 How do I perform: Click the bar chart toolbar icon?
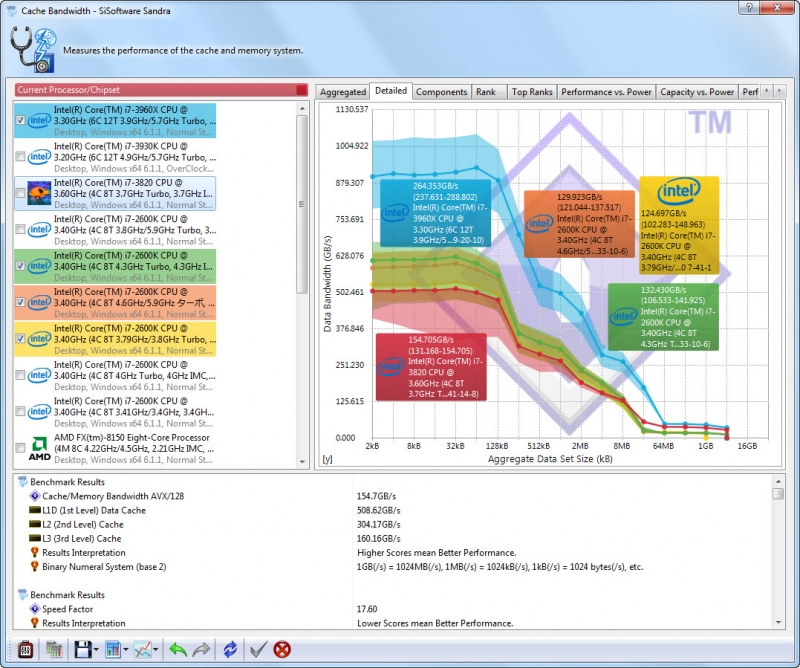pyautogui.click(x=112, y=650)
